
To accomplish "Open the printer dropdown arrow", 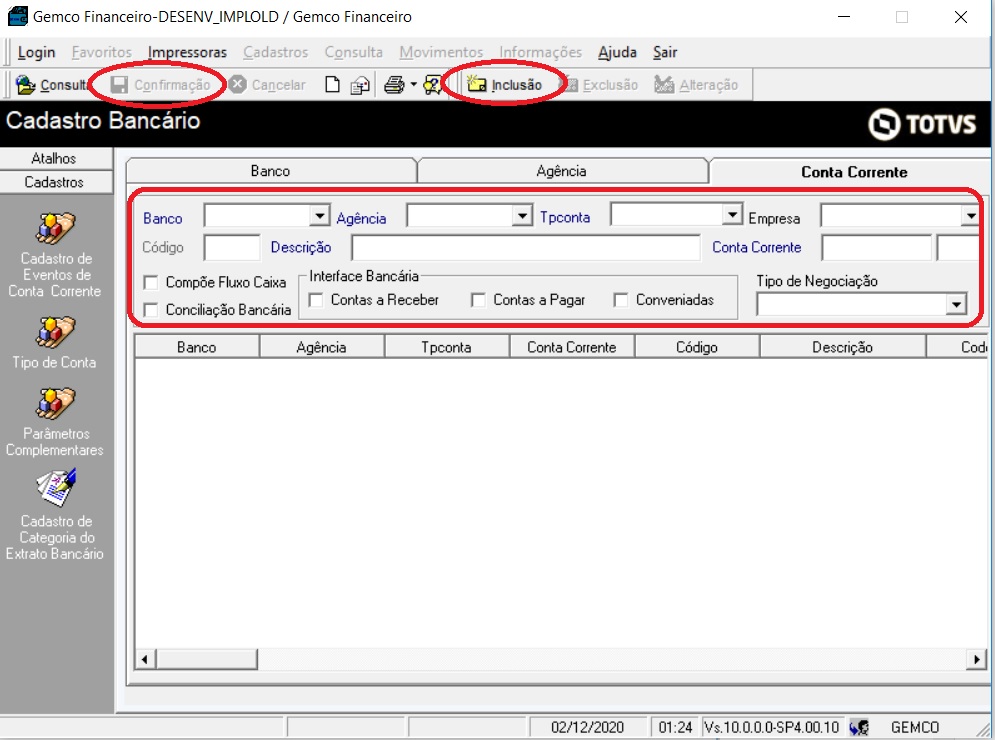I will pos(414,84).
